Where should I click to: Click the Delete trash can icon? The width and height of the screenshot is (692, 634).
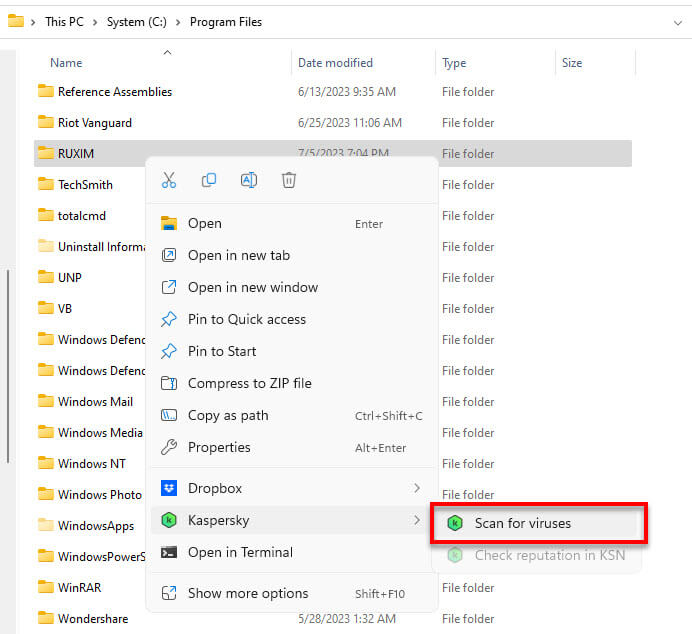289,180
